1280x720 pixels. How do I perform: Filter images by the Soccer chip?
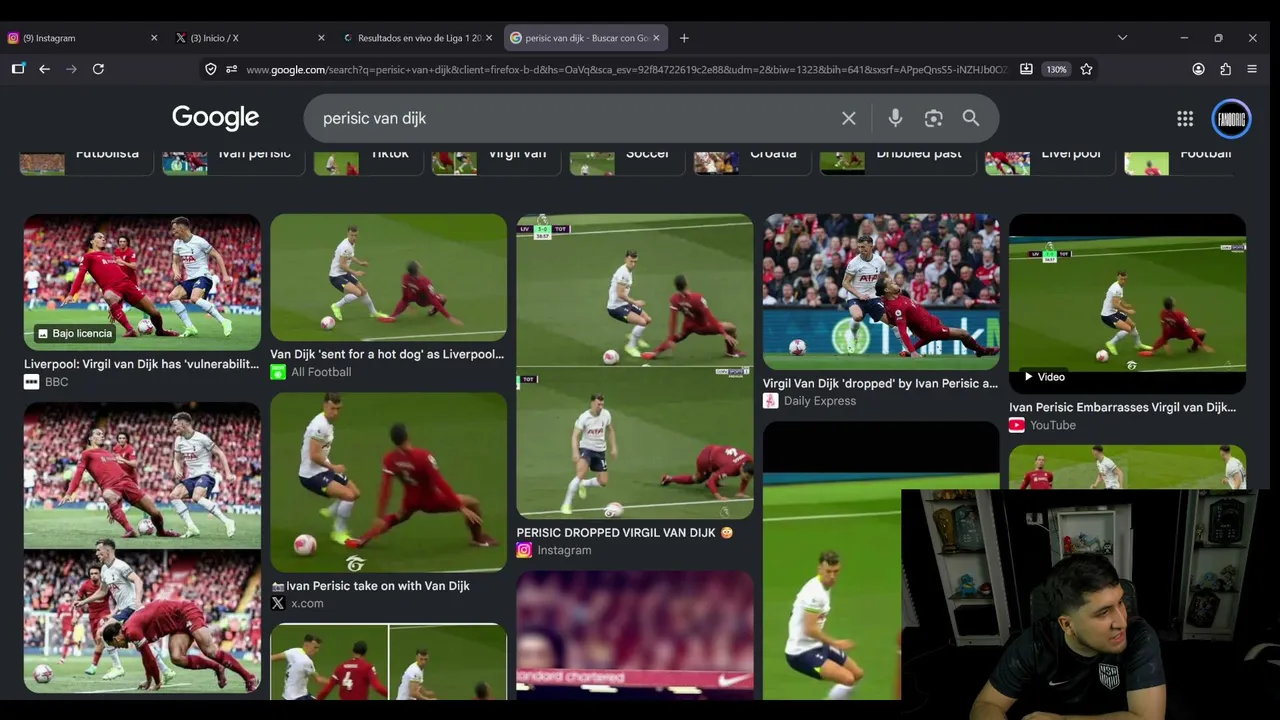(627, 158)
